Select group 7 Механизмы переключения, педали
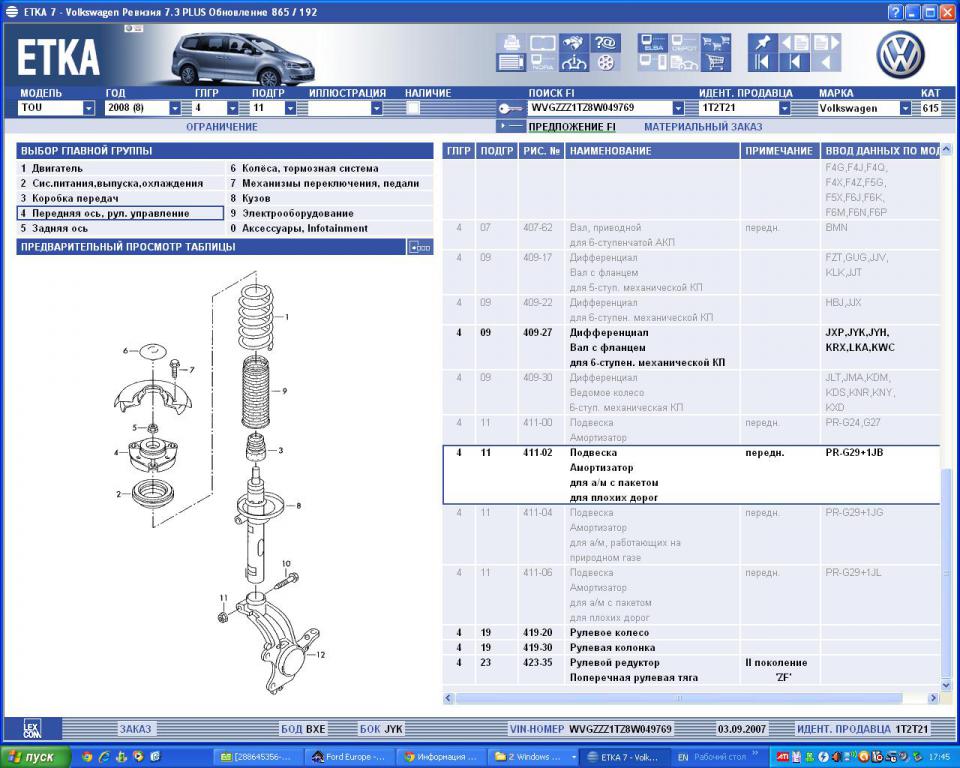This screenshot has height=768, width=960. pos(329,183)
